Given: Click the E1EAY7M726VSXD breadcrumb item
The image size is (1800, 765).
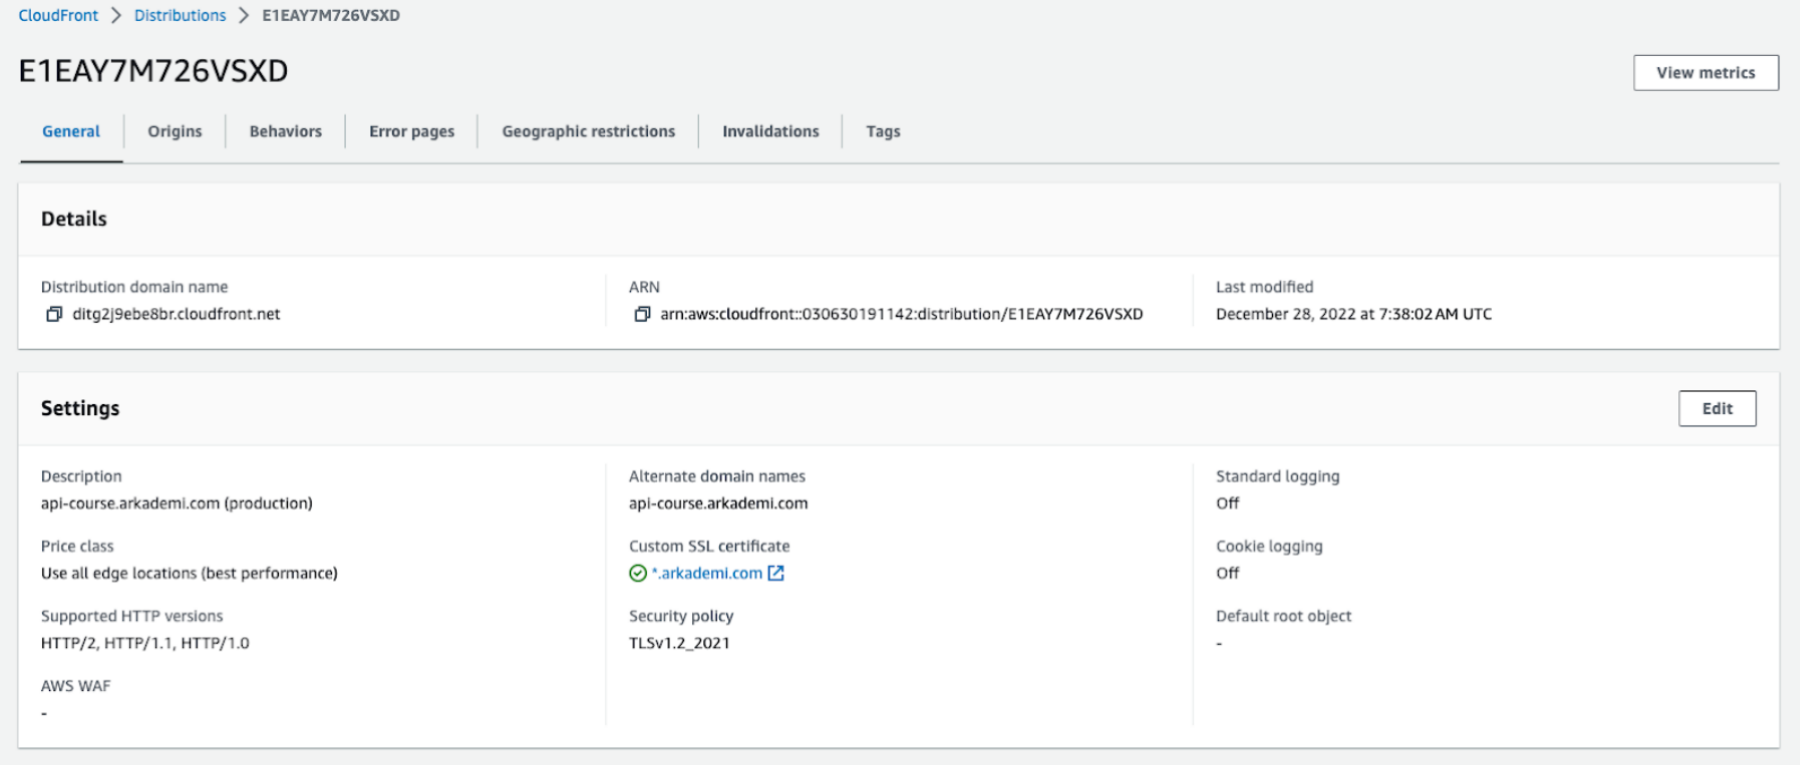Looking at the screenshot, I should 331,15.
